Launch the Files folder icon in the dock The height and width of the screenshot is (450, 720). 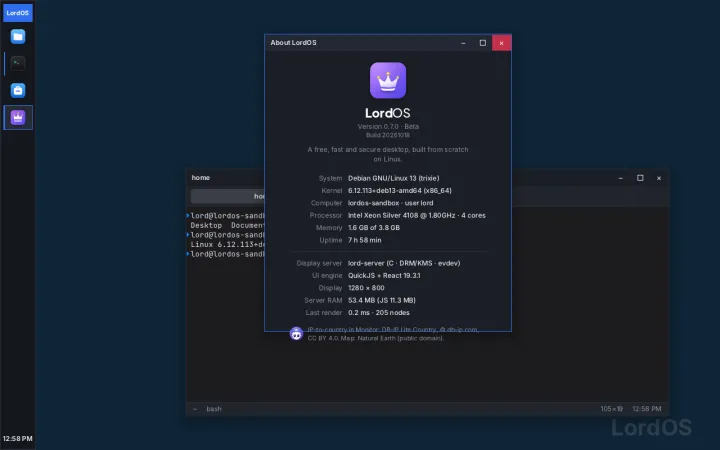[x=18, y=37]
